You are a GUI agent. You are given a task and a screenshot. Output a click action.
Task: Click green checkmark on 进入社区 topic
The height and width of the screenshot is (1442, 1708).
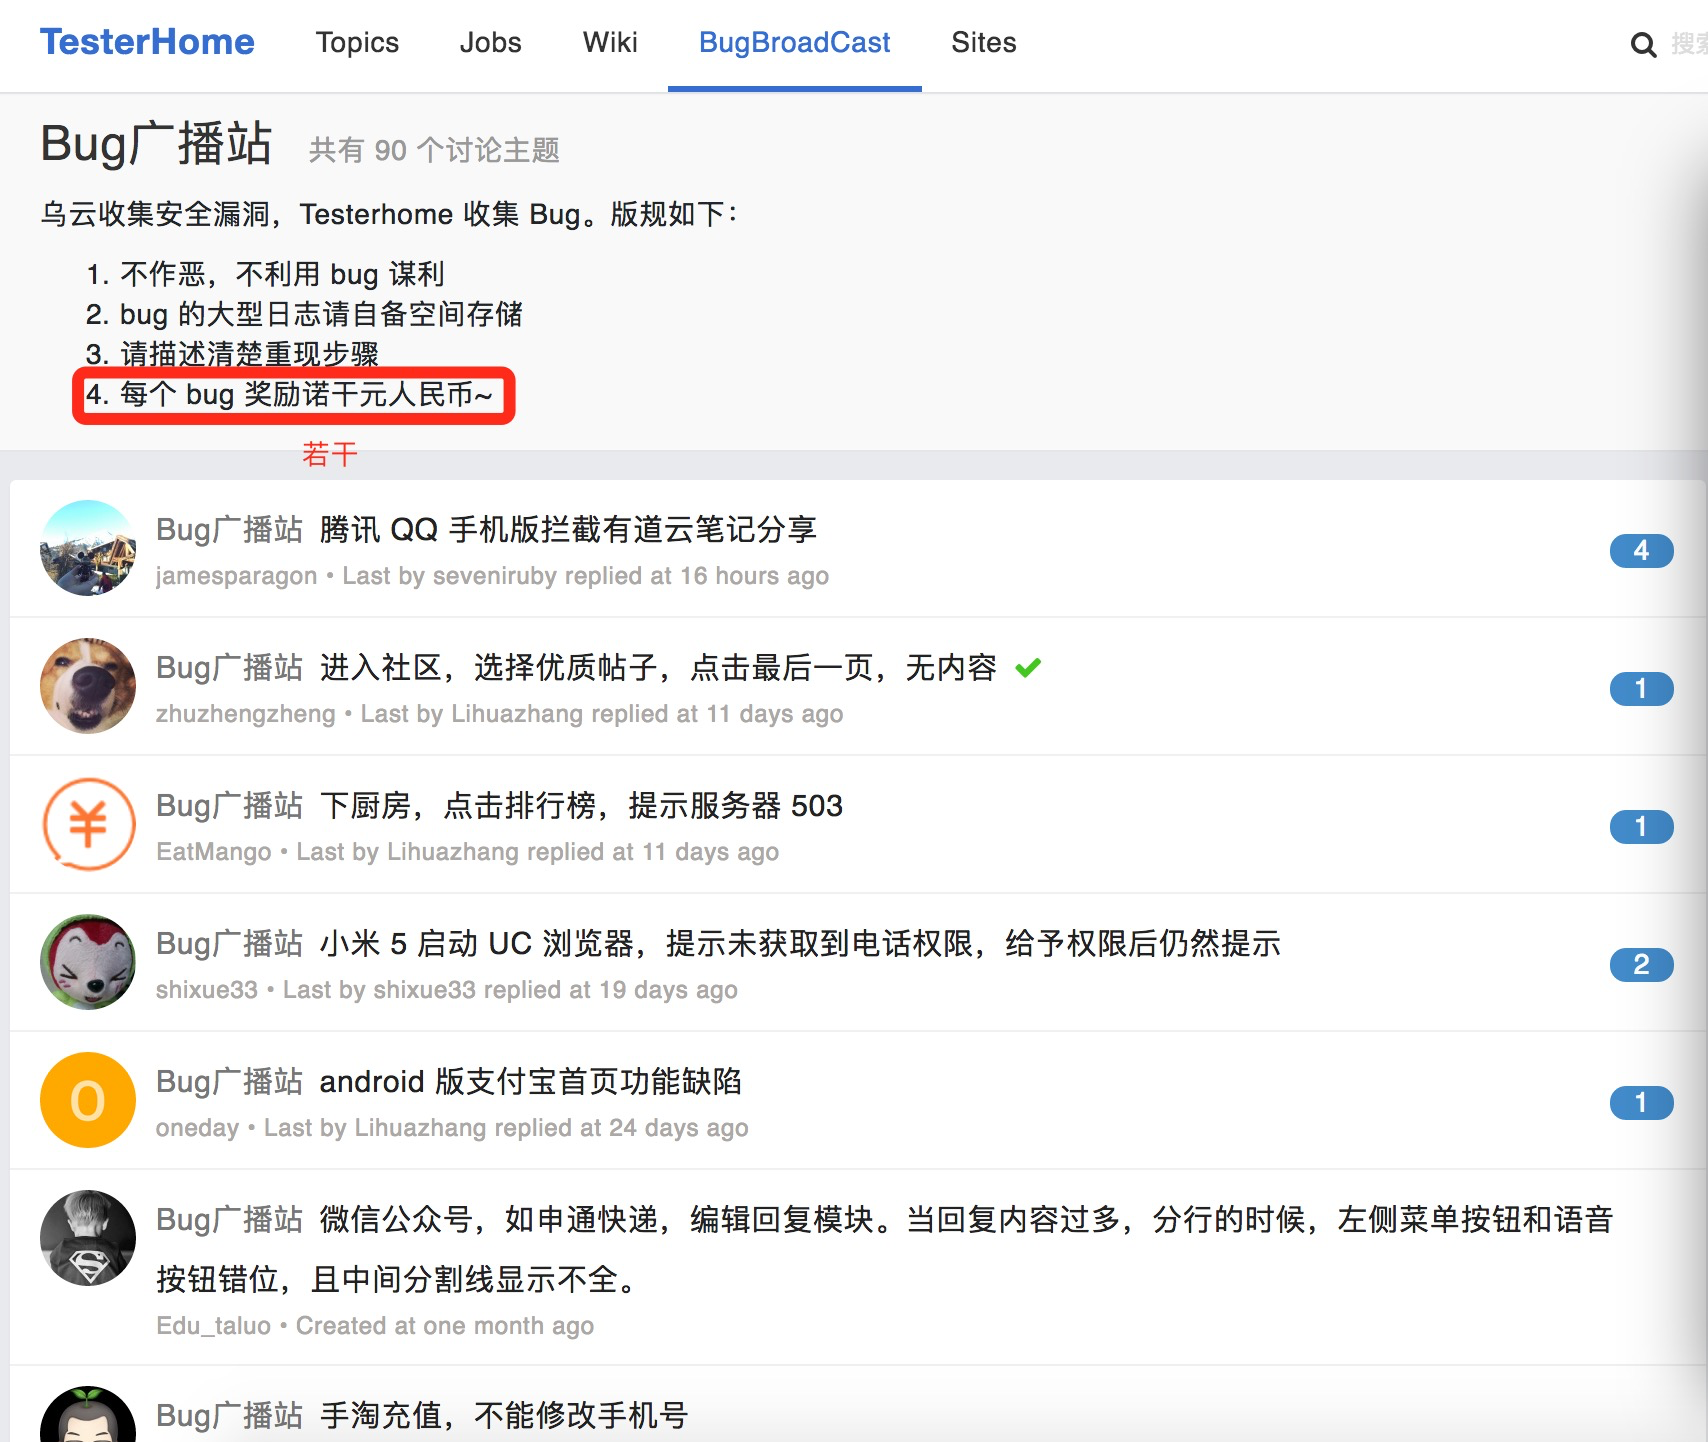[x=1028, y=667]
